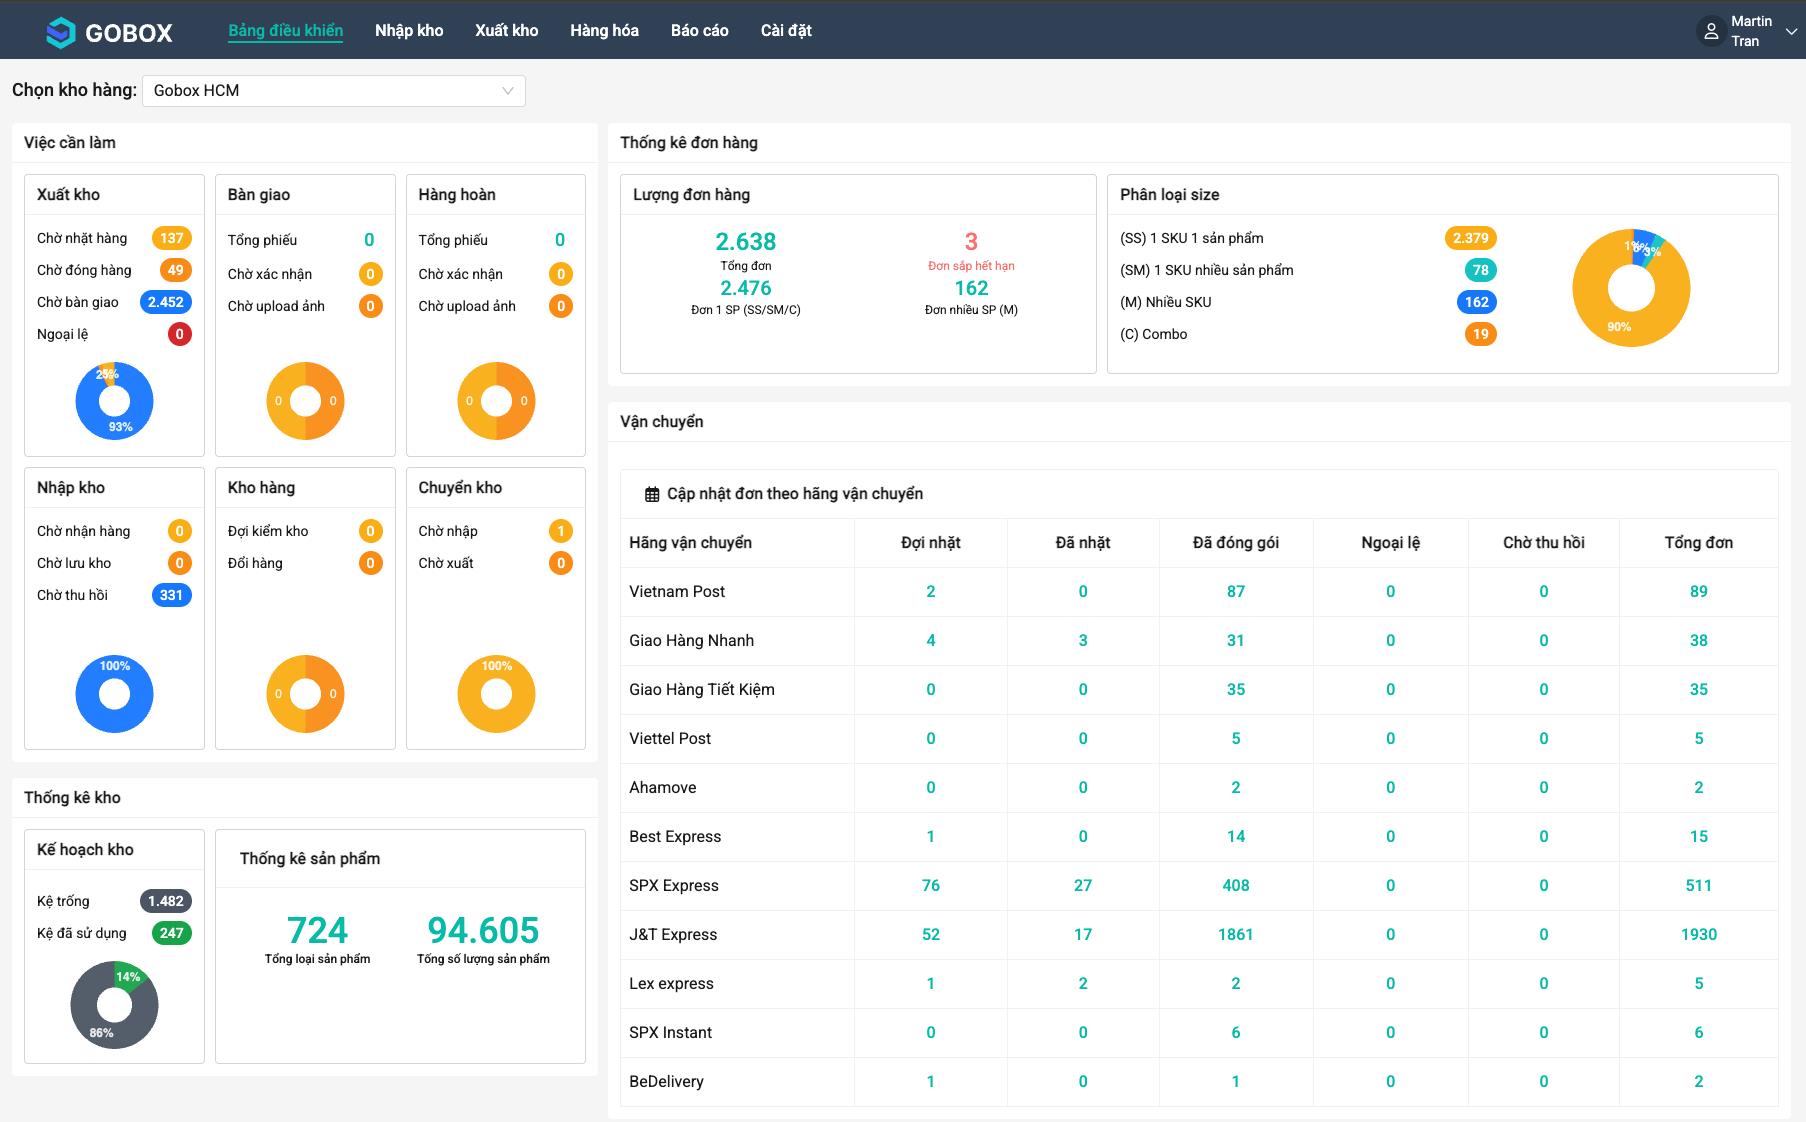
Task: Open the Chọn kho hàng warehouse dropdown
Action: [333, 91]
